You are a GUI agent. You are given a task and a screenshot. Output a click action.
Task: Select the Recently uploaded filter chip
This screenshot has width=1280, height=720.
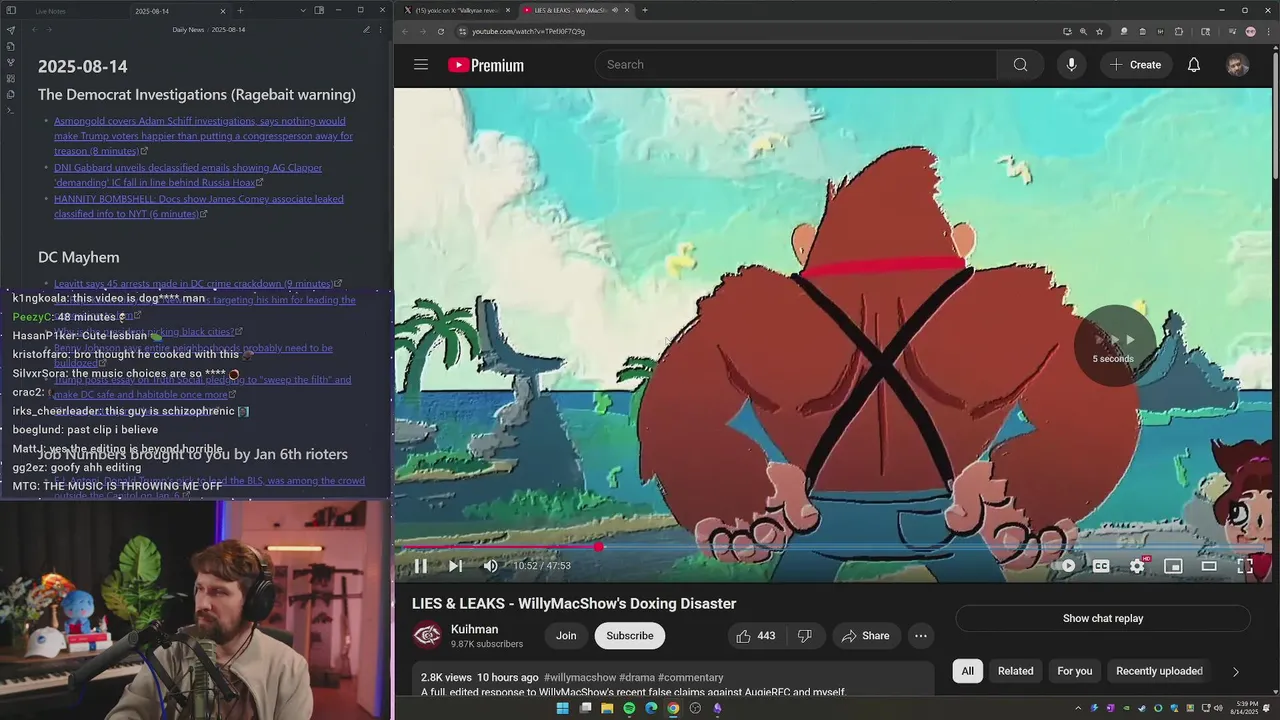click(x=1159, y=671)
